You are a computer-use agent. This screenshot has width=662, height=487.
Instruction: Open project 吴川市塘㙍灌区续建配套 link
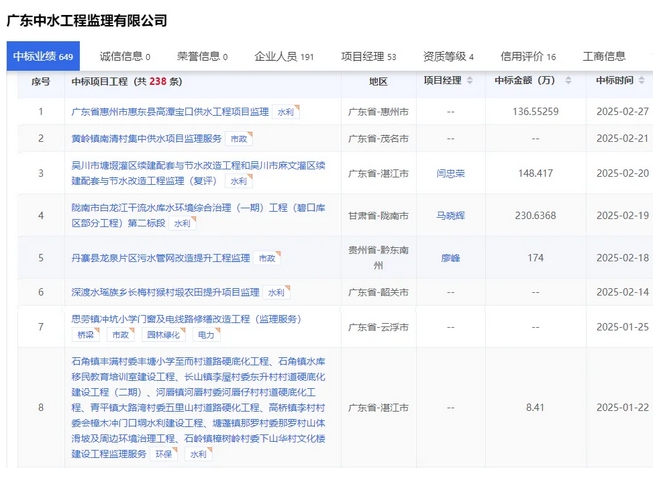198,173
